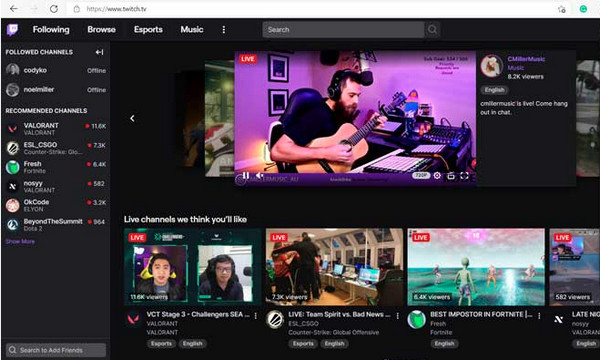Open the green browser profile icon
Image resolution: width=600 pixels, height=360 pixels.
(583, 8)
